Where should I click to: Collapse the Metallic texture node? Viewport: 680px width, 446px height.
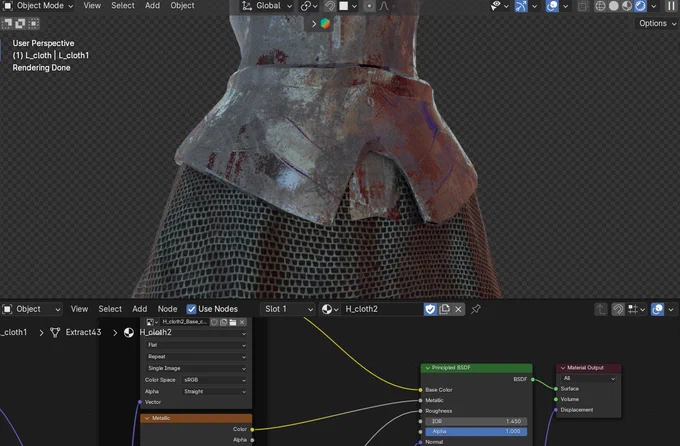tap(147, 418)
